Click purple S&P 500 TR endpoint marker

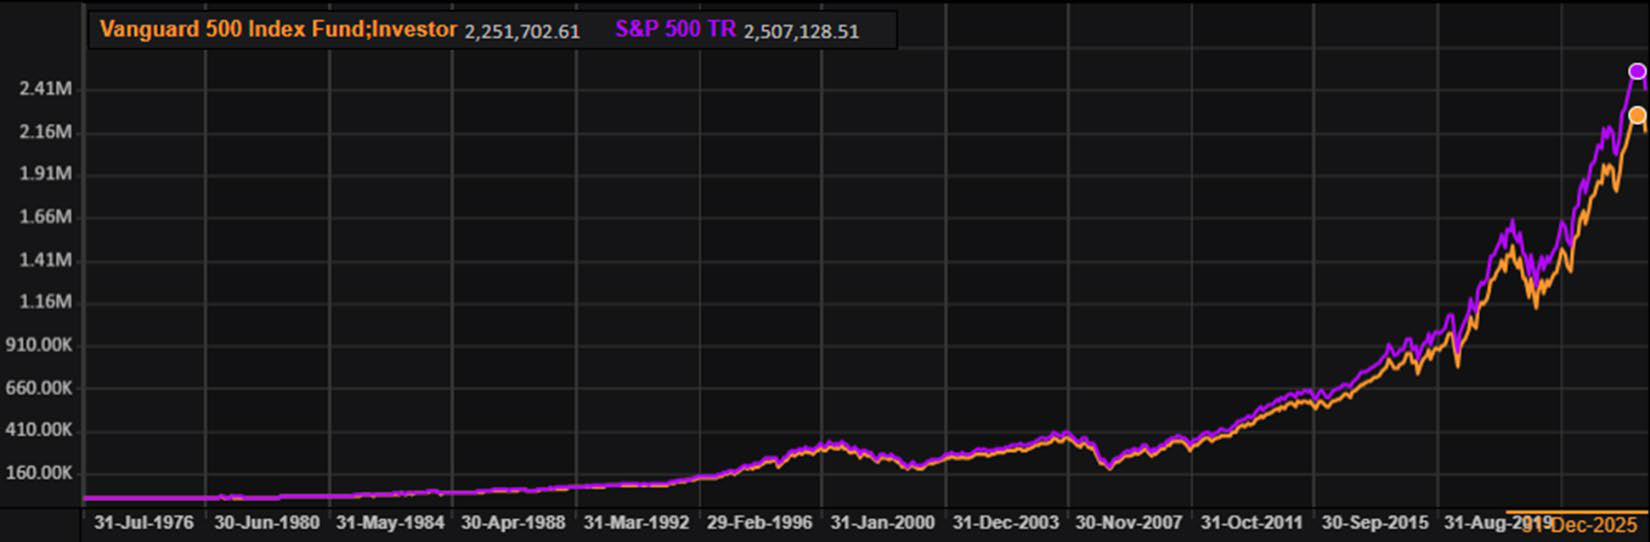[x=1637, y=72]
